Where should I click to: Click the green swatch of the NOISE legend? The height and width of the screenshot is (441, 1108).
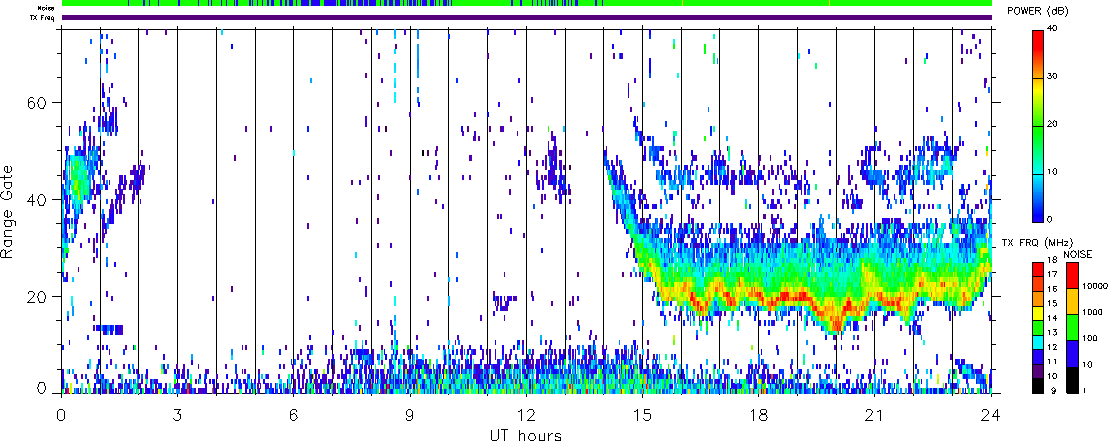(1072, 327)
